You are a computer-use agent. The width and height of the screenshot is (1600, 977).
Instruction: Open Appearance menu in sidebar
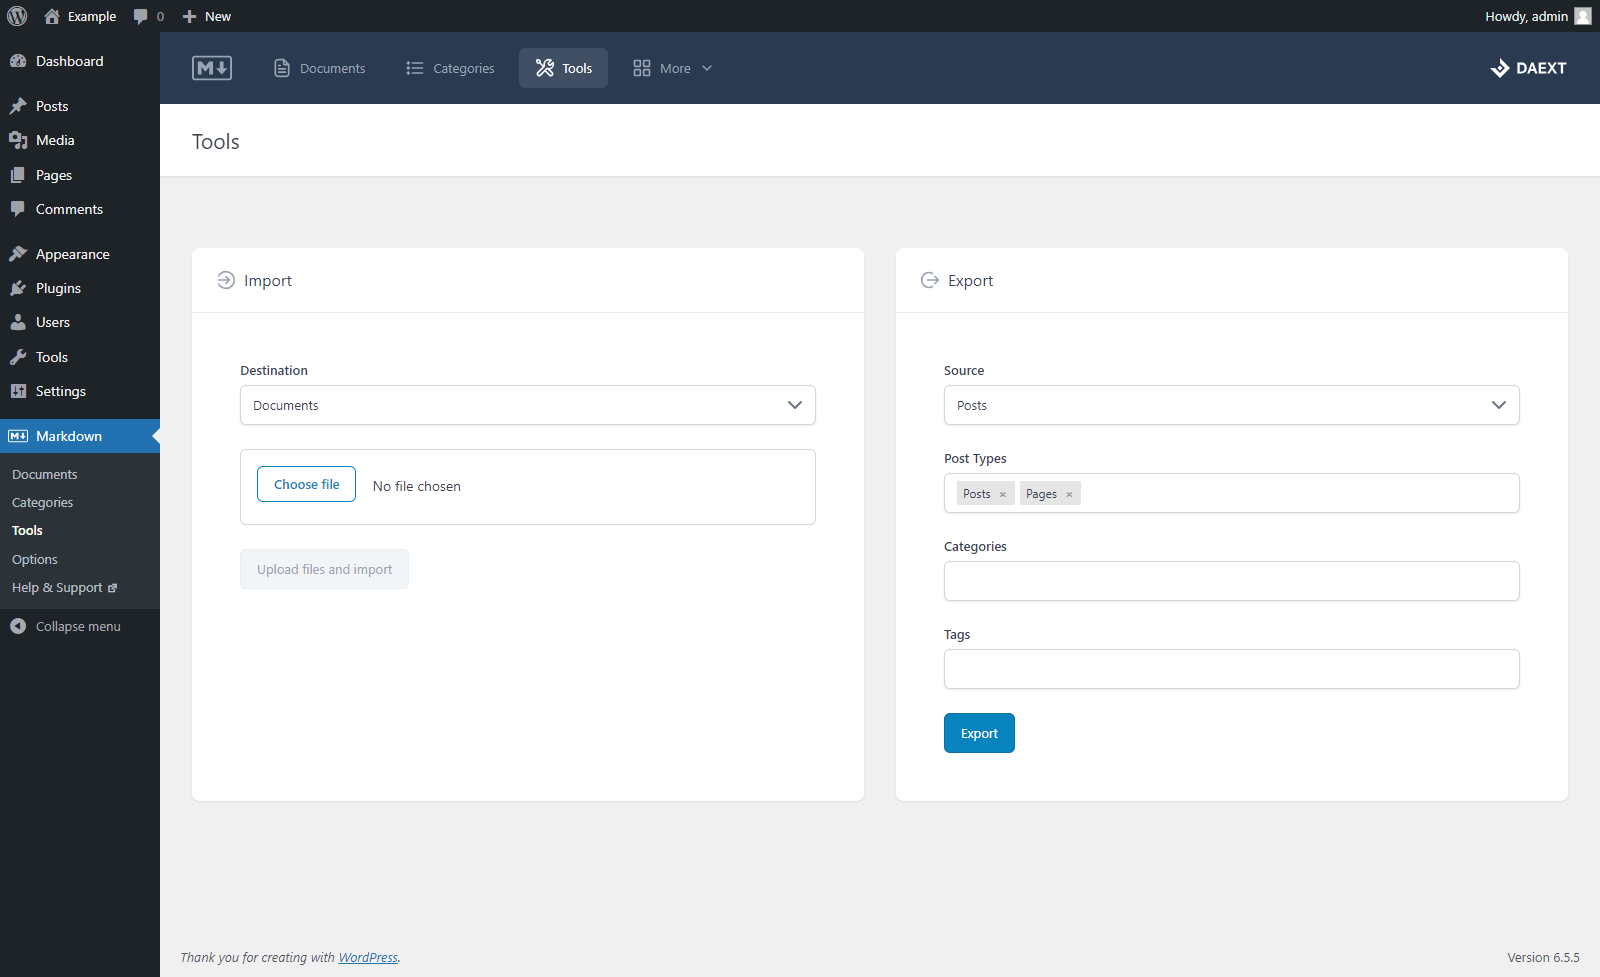80,254
